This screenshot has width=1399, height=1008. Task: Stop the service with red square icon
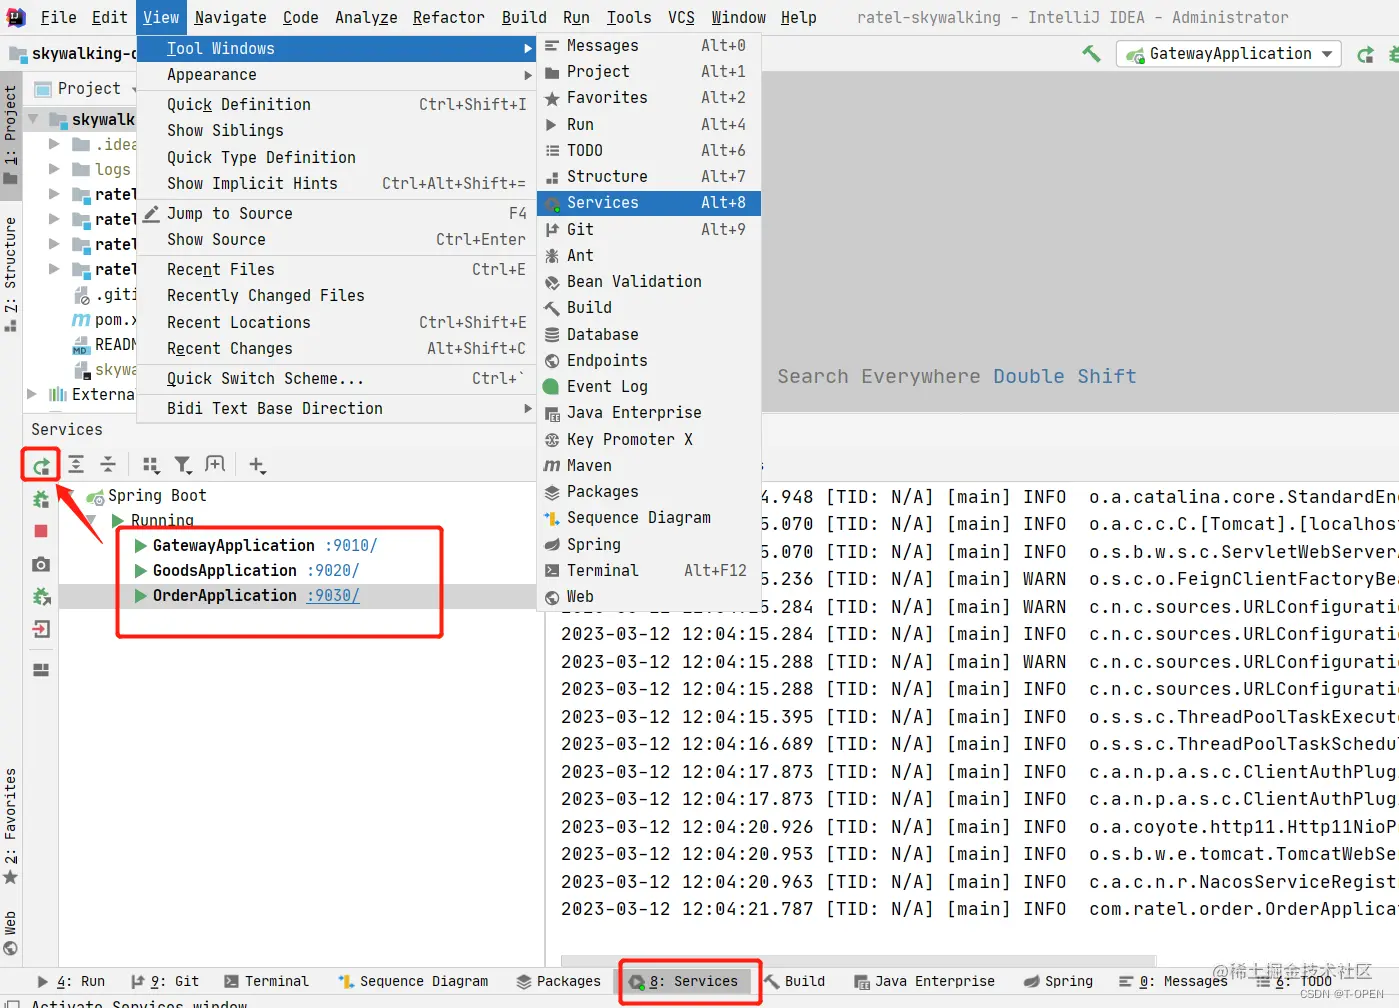(x=41, y=531)
